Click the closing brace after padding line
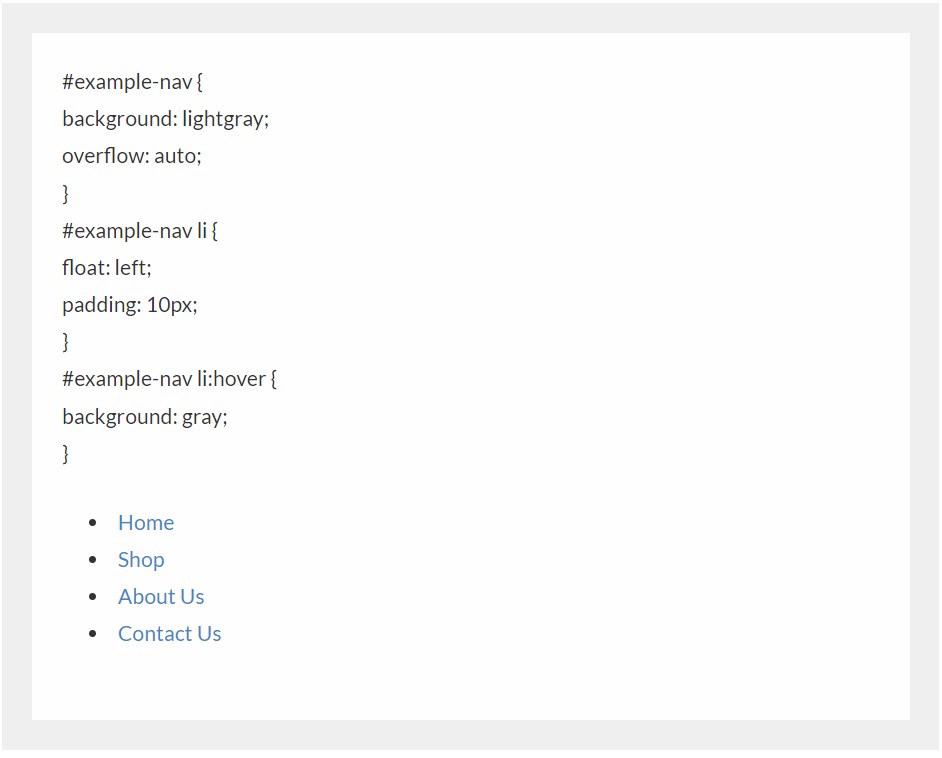This screenshot has height=758, width=942. [66, 342]
